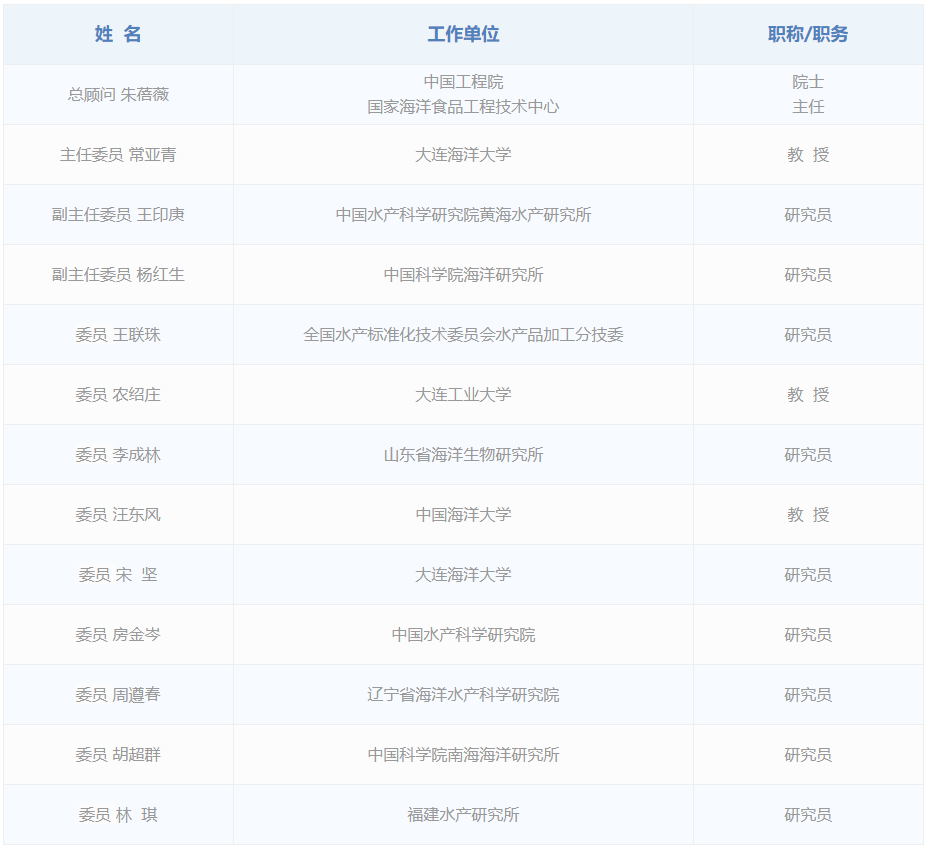Select the cell 主任委员 常亚青

[118, 154]
